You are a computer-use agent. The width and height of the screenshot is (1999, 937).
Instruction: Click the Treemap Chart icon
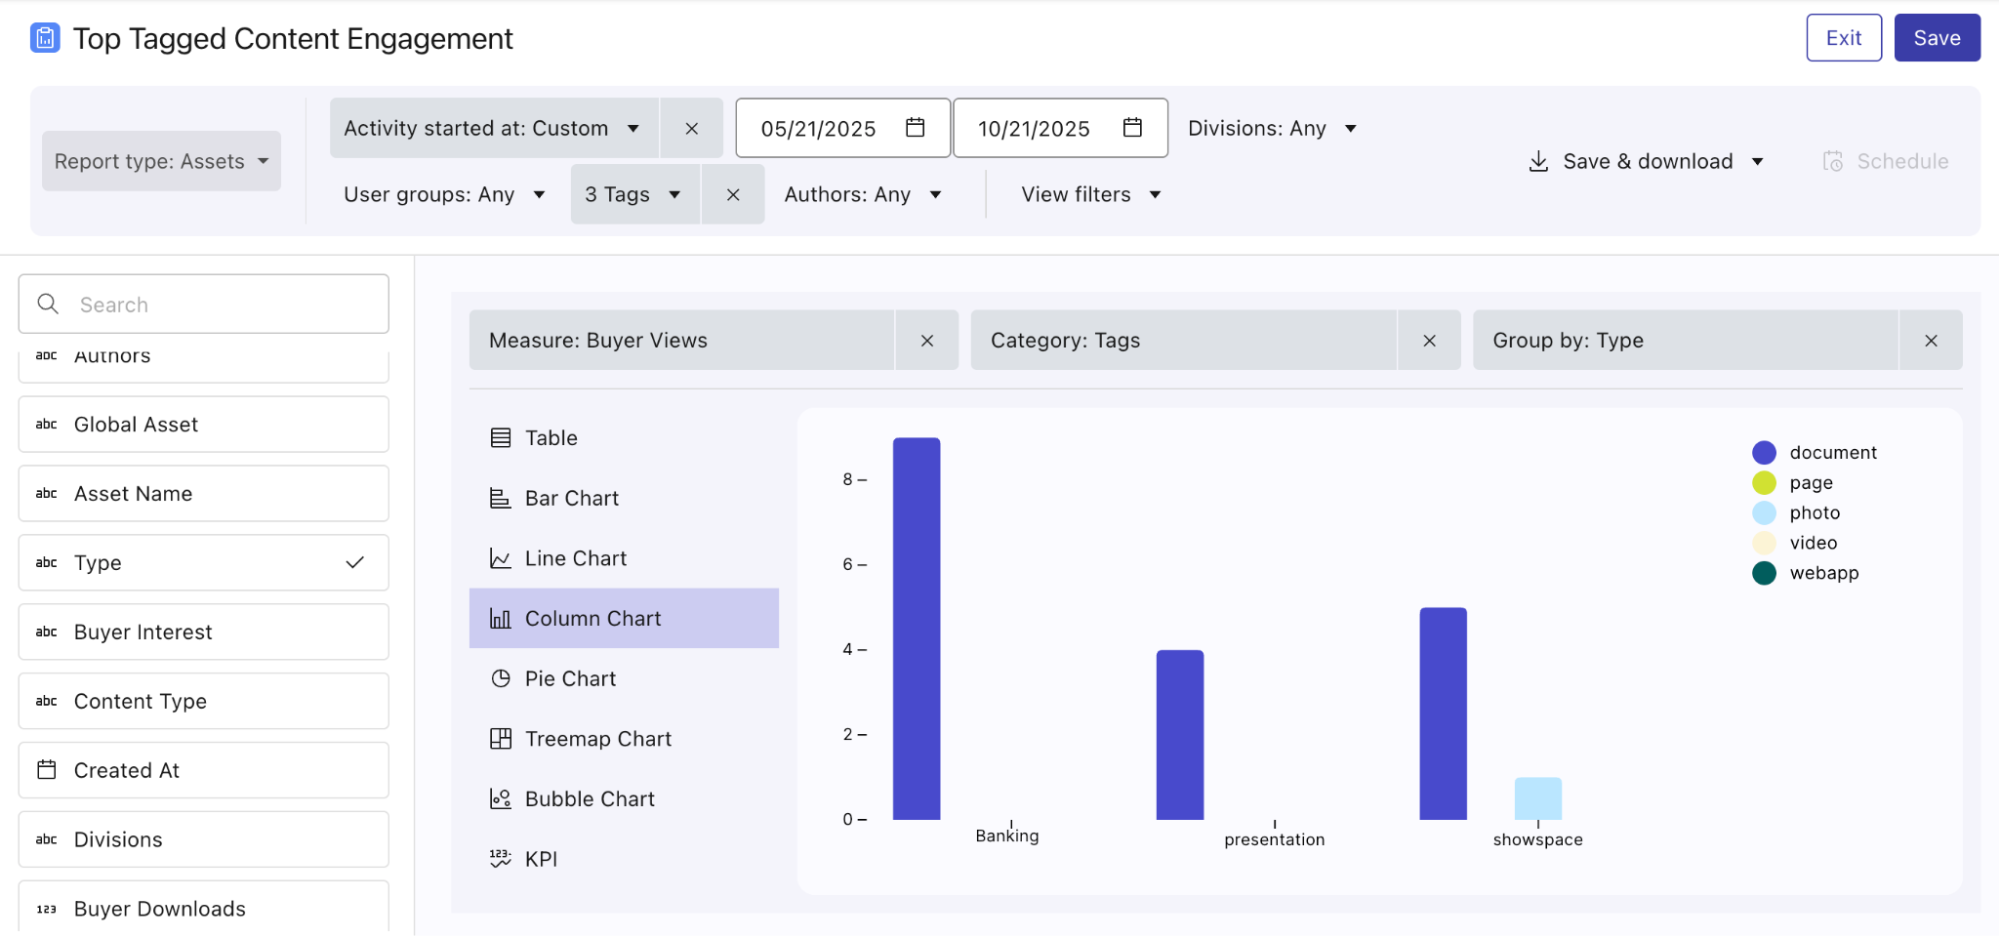coord(501,738)
